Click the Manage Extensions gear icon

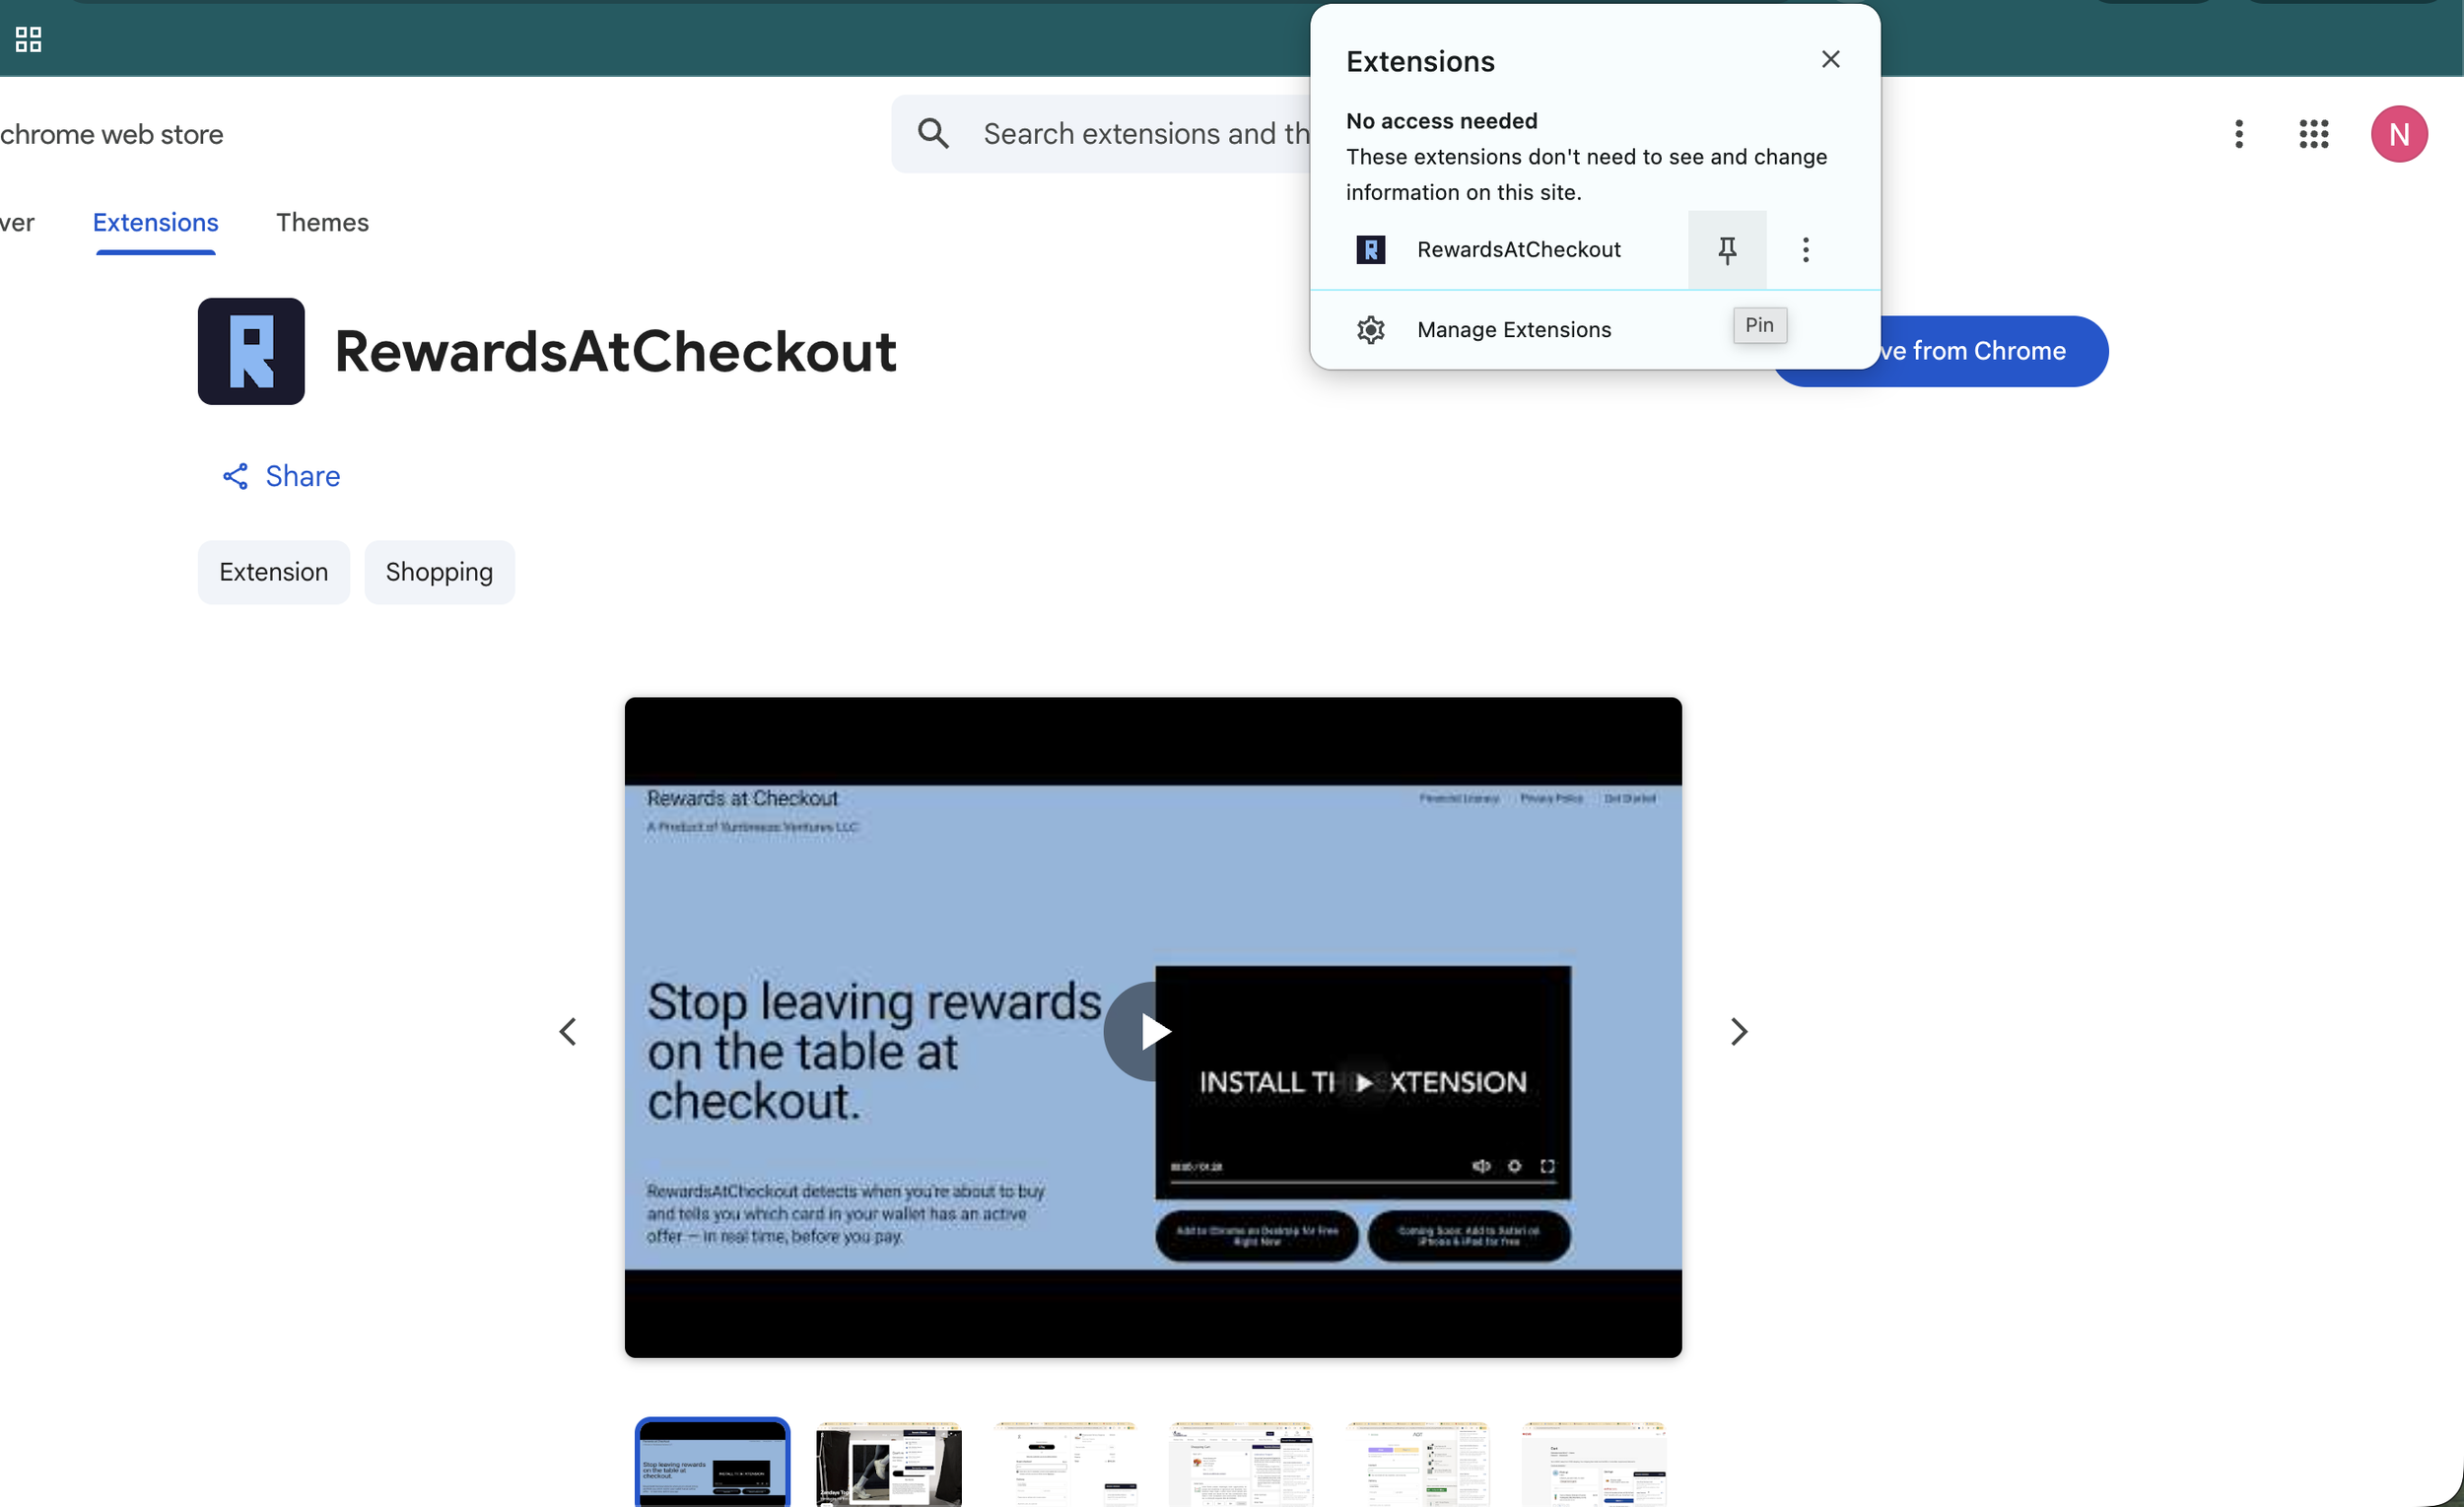pyautogui.click(x=1370, y=329)
